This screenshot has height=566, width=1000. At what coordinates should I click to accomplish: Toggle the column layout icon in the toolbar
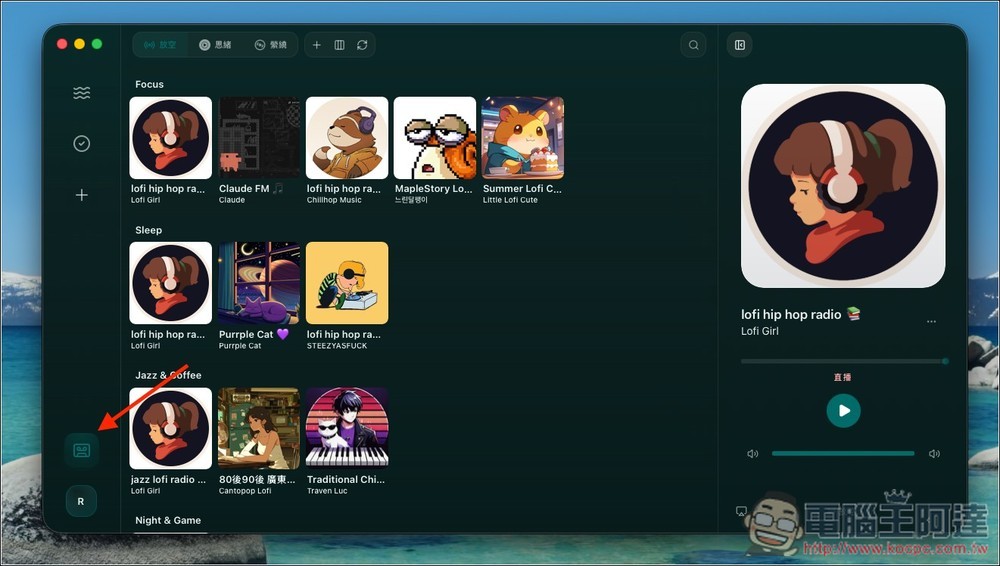pos(339,45)
